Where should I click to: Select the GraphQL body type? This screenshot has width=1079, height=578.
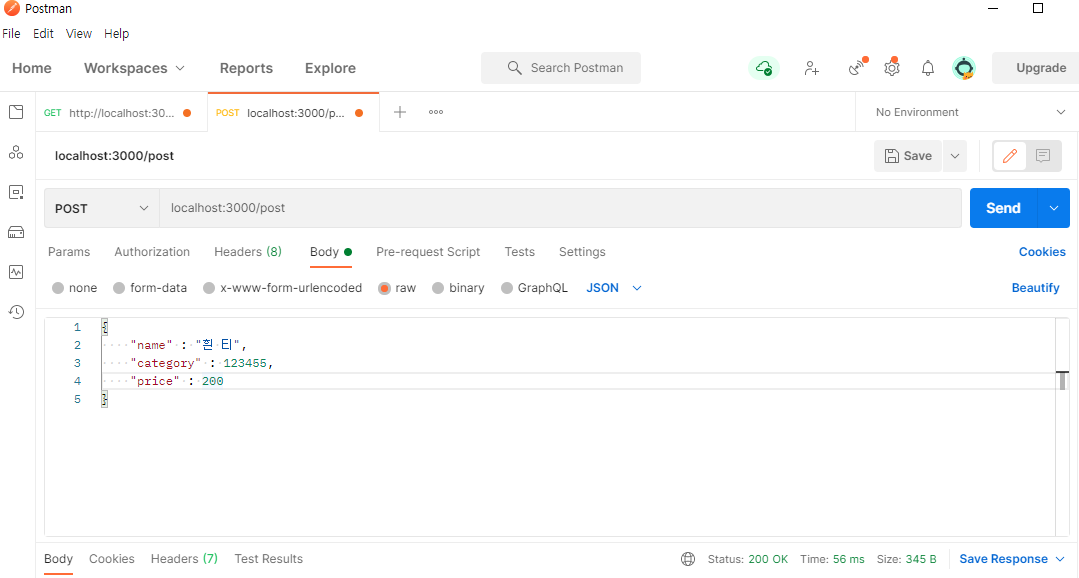click(506, 288)
